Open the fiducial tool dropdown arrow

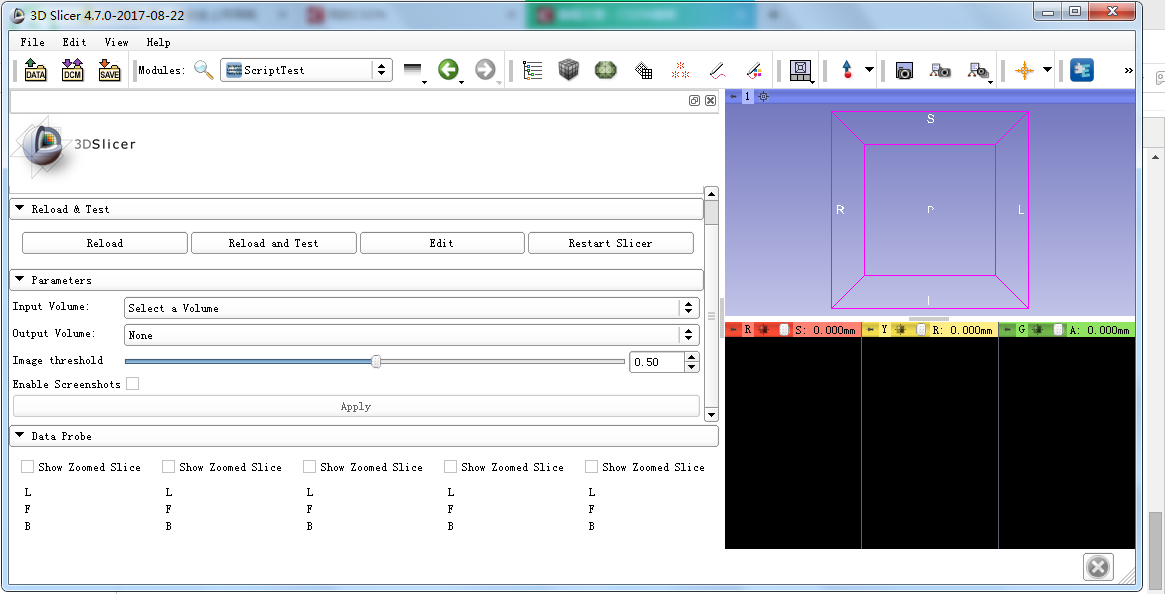pos(869,70)
